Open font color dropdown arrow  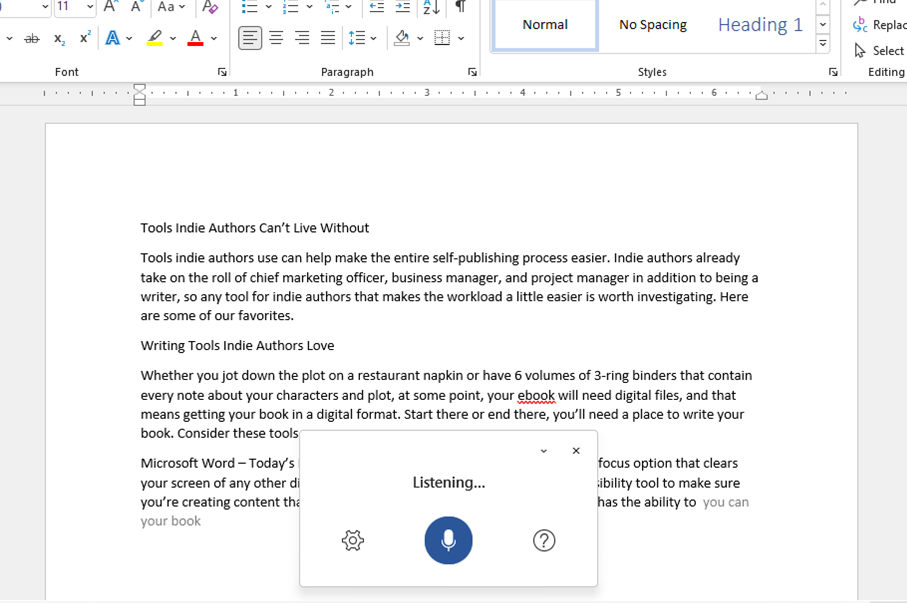pos(214,39)
